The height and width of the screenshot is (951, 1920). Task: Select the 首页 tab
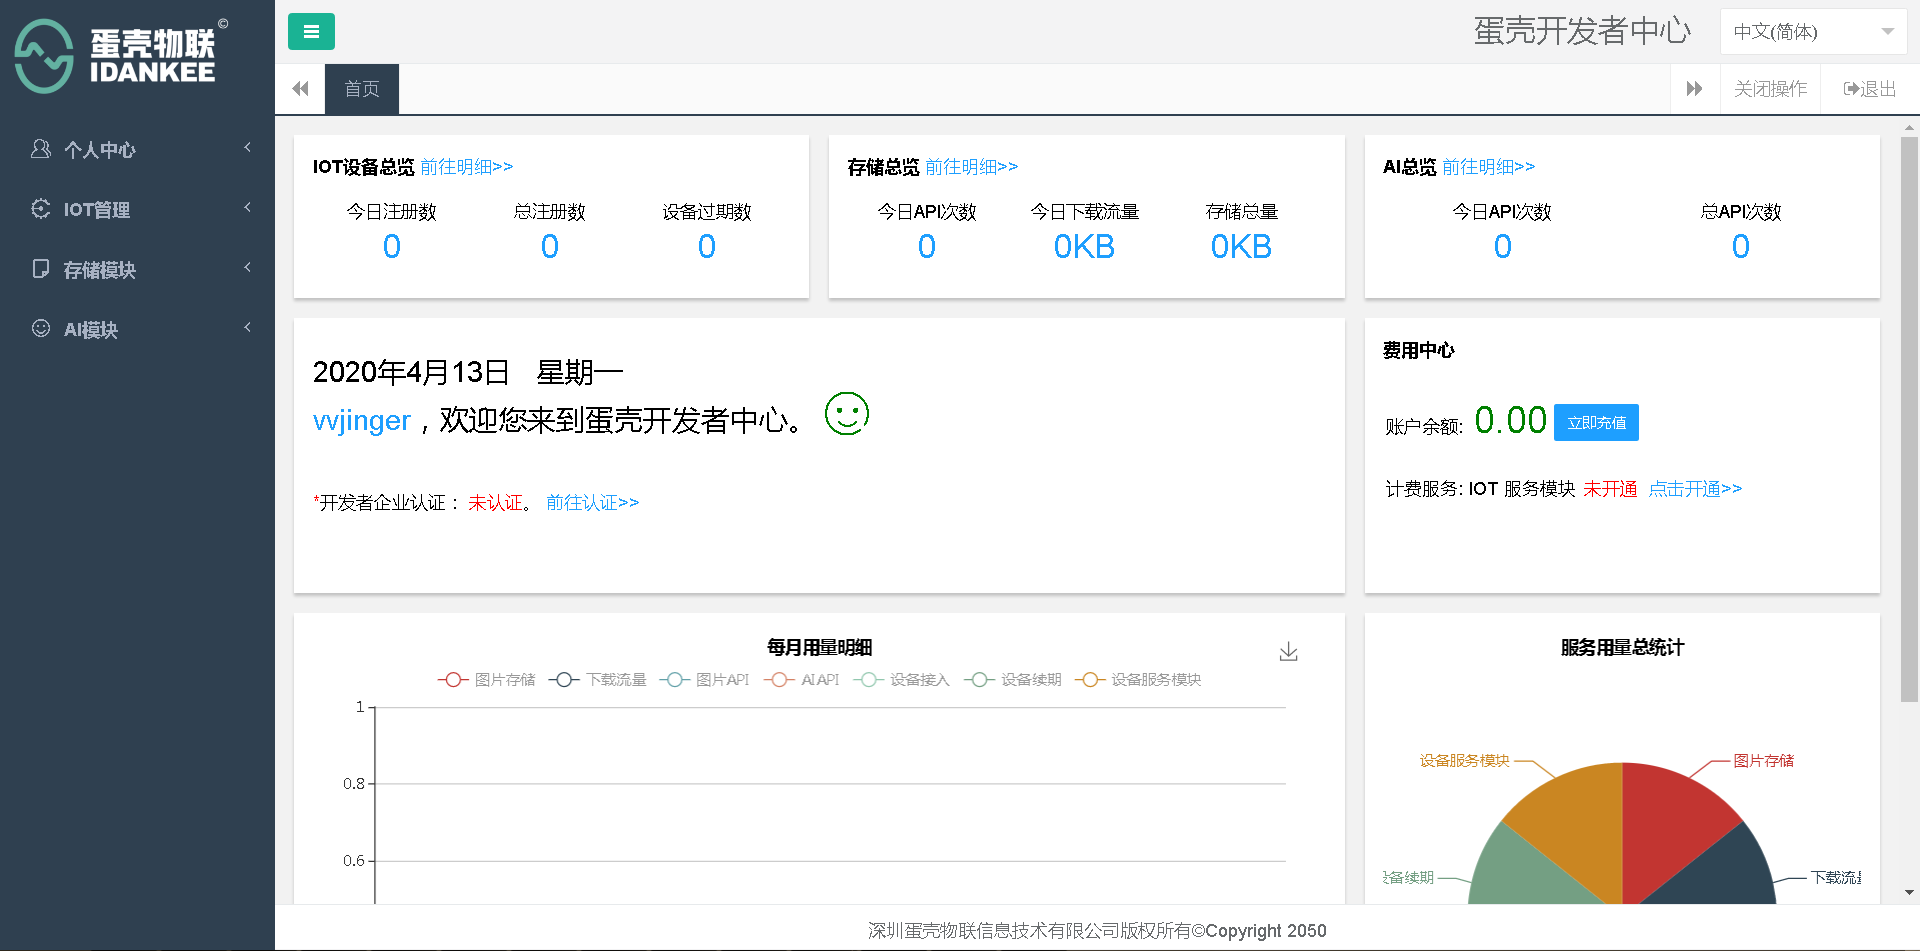362,89
